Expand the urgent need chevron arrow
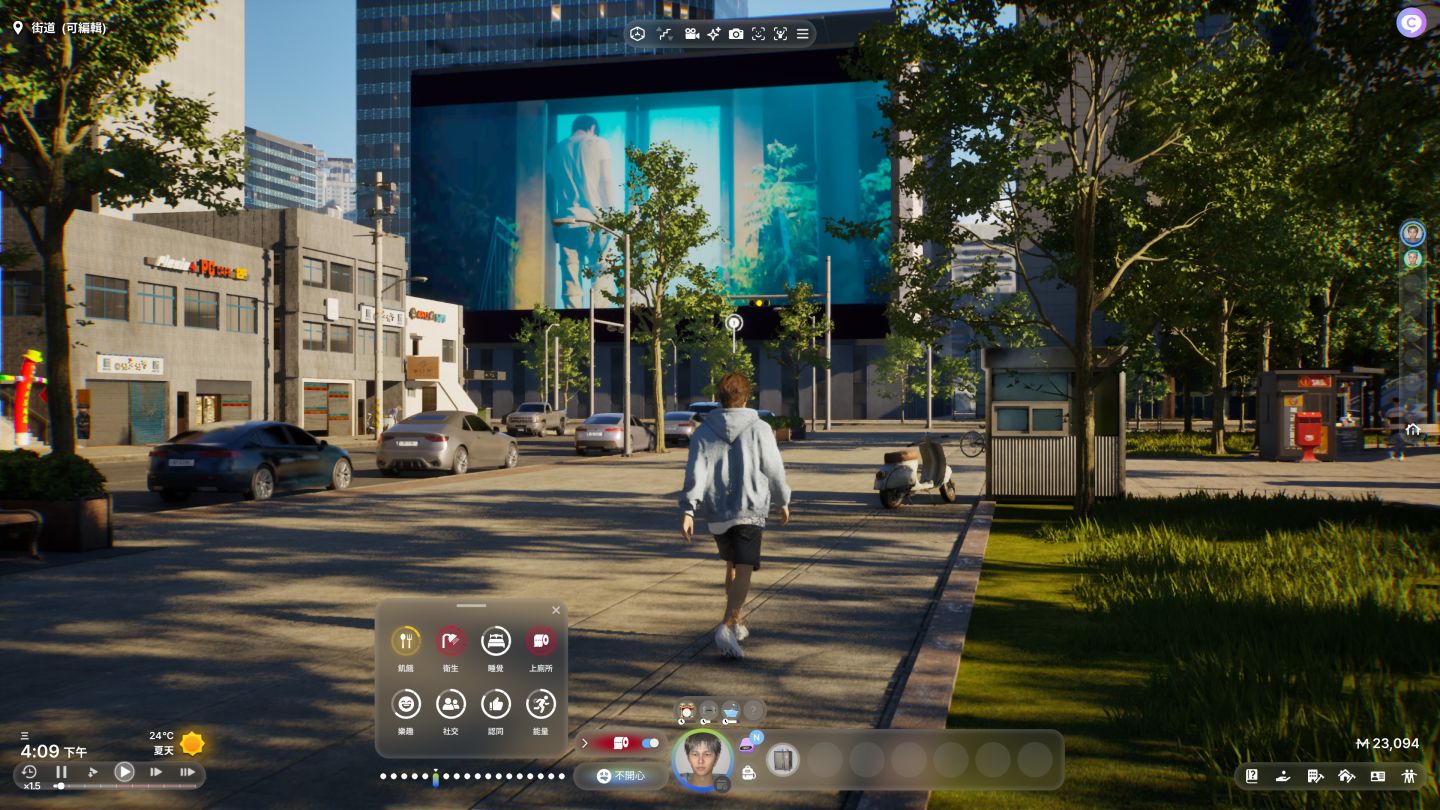This screenshot has height=810, width=1440. [585, 743]
